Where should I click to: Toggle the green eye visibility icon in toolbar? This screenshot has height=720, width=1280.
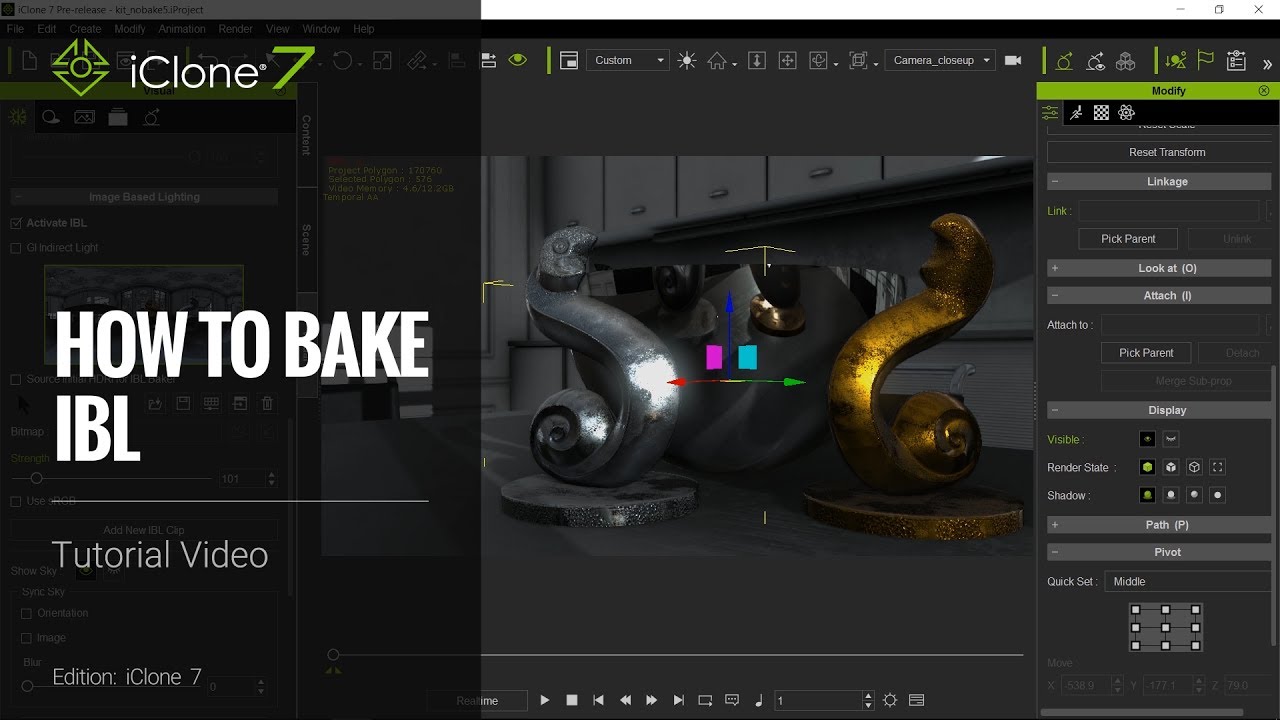517,60
